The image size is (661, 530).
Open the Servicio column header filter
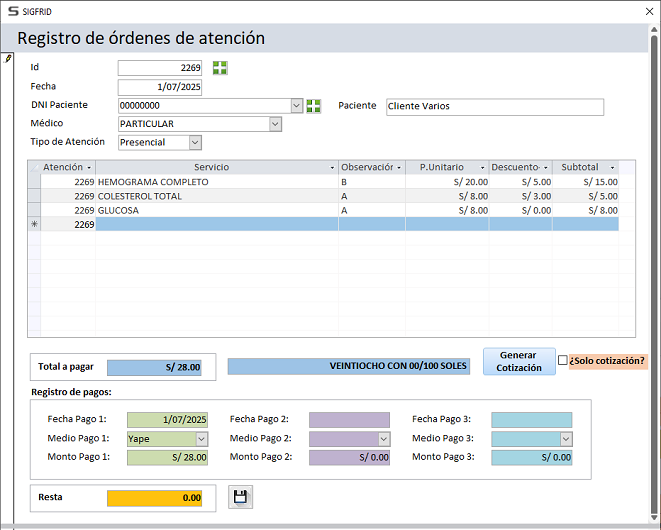[x=331, y=167]
